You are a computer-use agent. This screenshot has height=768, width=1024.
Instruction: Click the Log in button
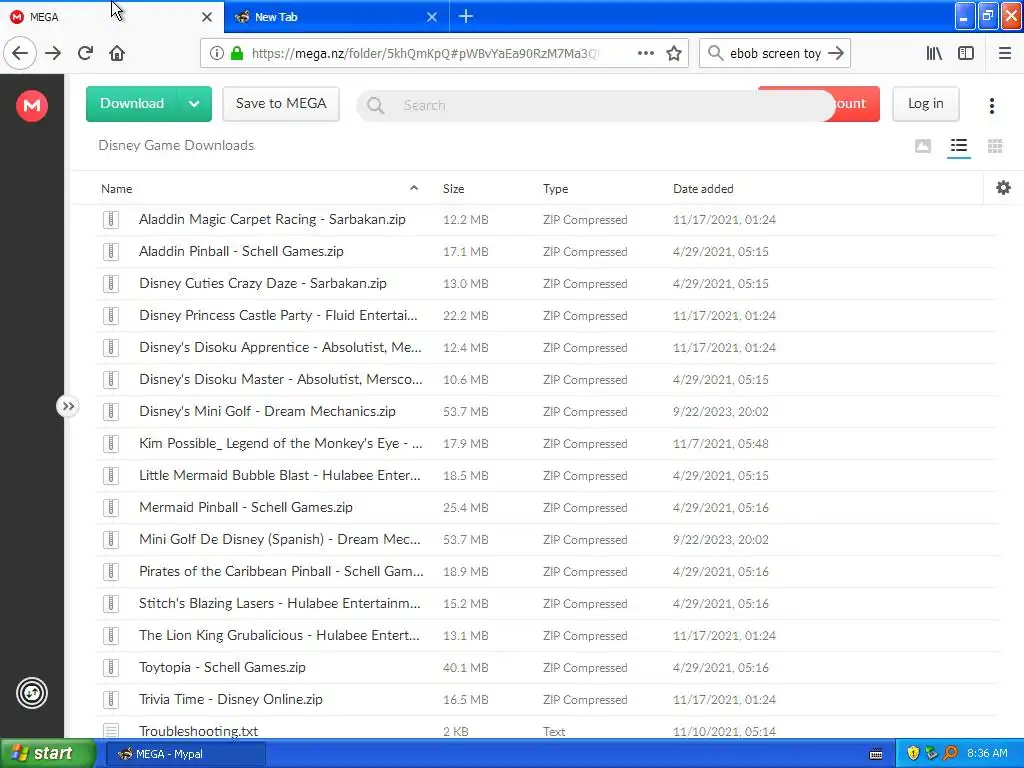925,104
